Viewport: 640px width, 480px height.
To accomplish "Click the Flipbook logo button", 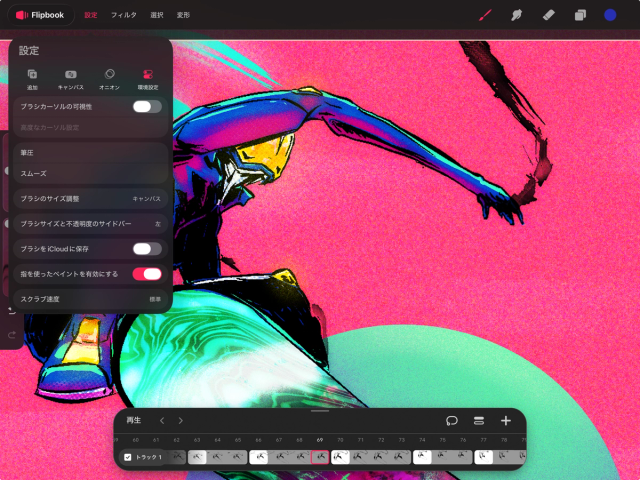I will point(41,15).
